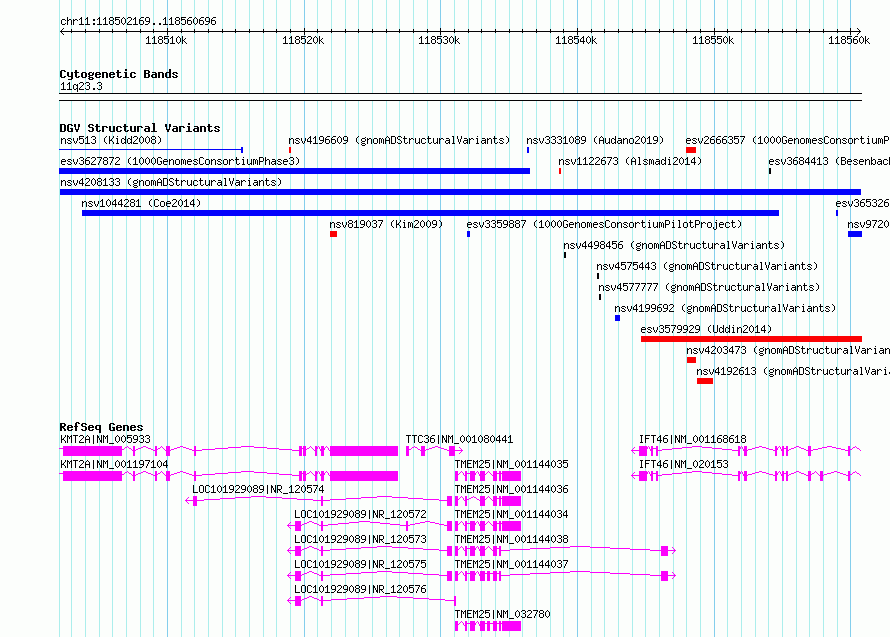The width and height of the screenshot is (890, 637).
Task: Click the 118530k ruler tick label
Action: [439, 40]
